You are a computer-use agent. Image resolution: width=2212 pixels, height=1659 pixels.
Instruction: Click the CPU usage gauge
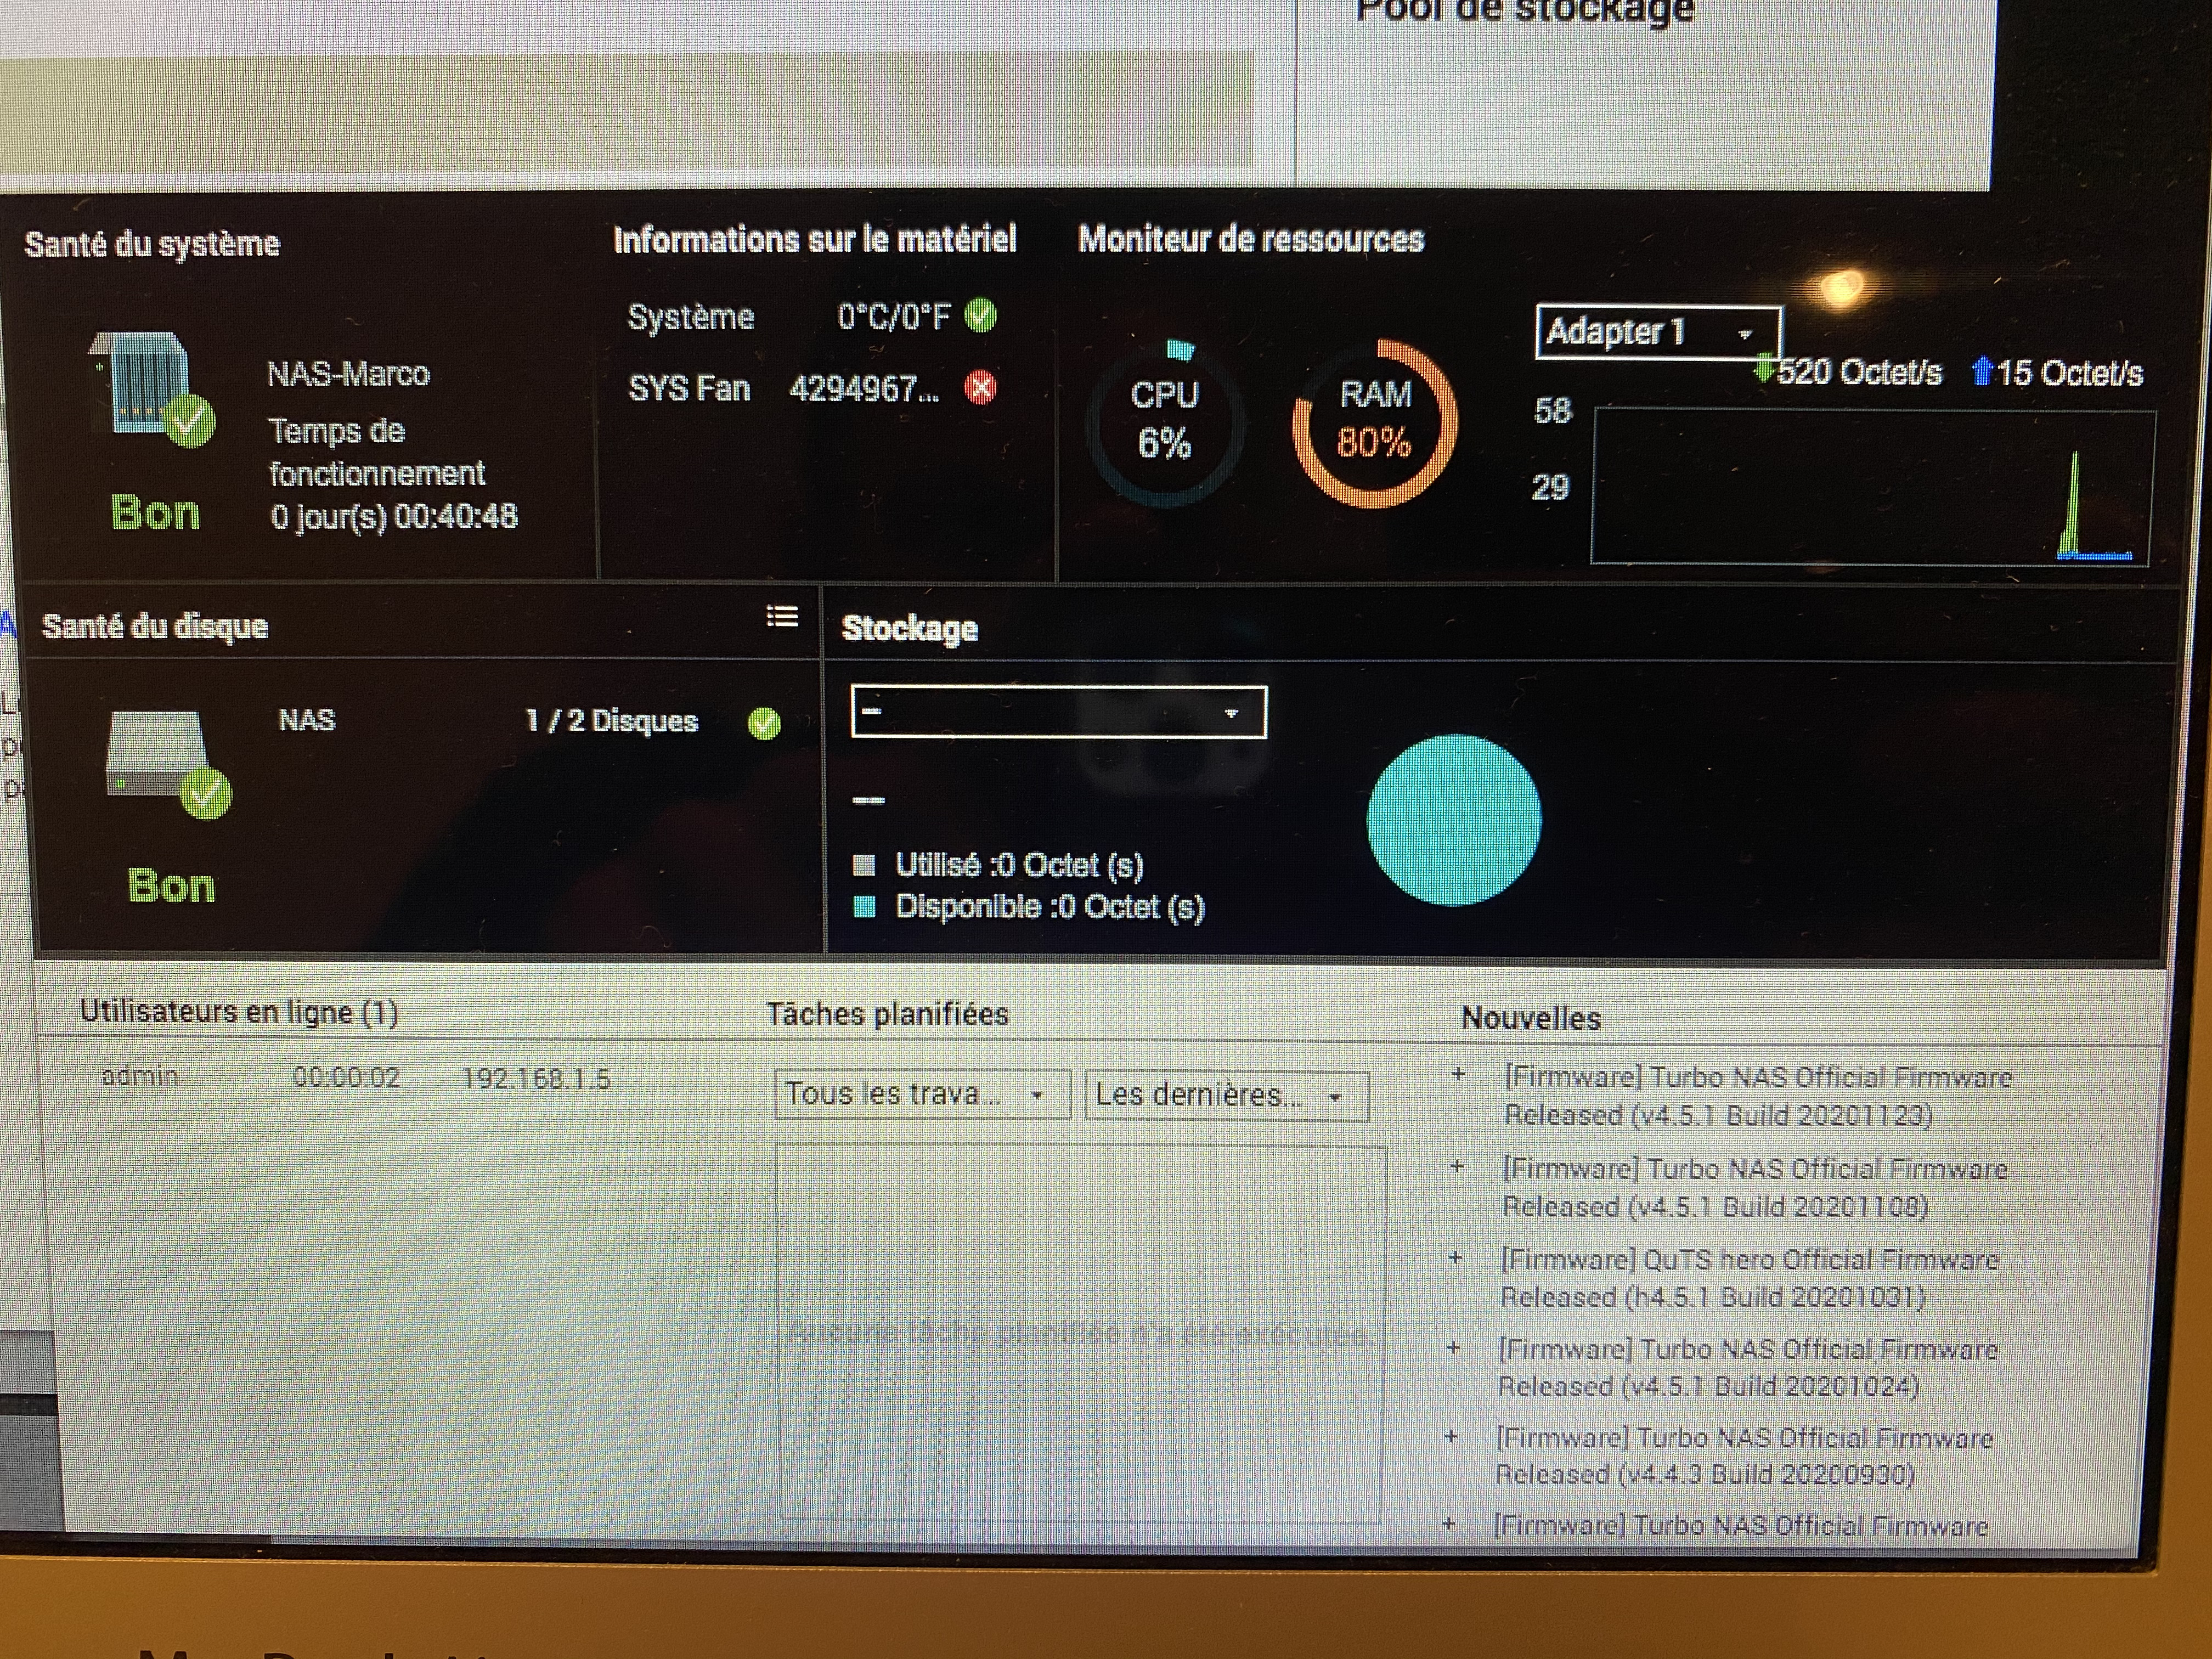(x=1165, y=422)
